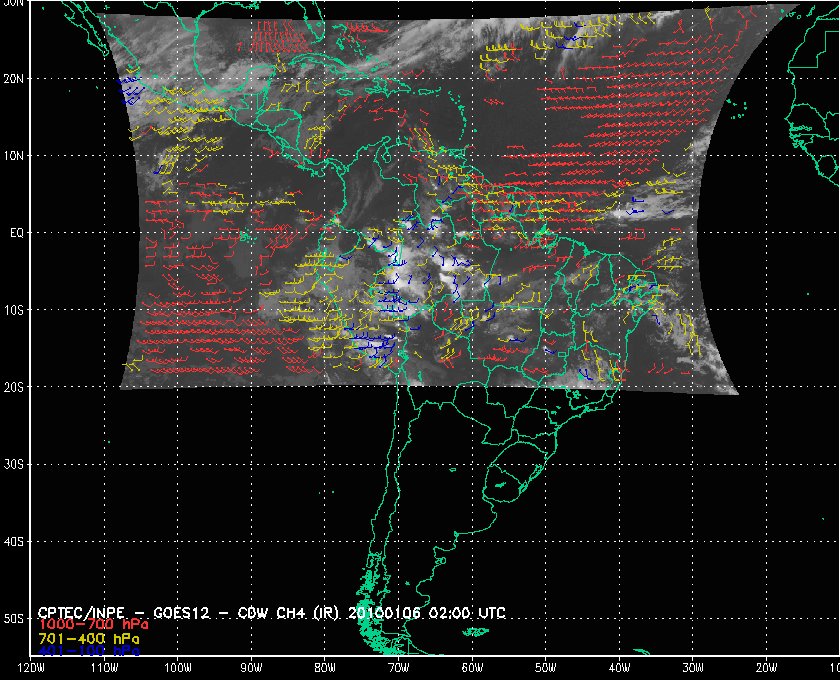Select the 100W longitude label

(177, 668)
